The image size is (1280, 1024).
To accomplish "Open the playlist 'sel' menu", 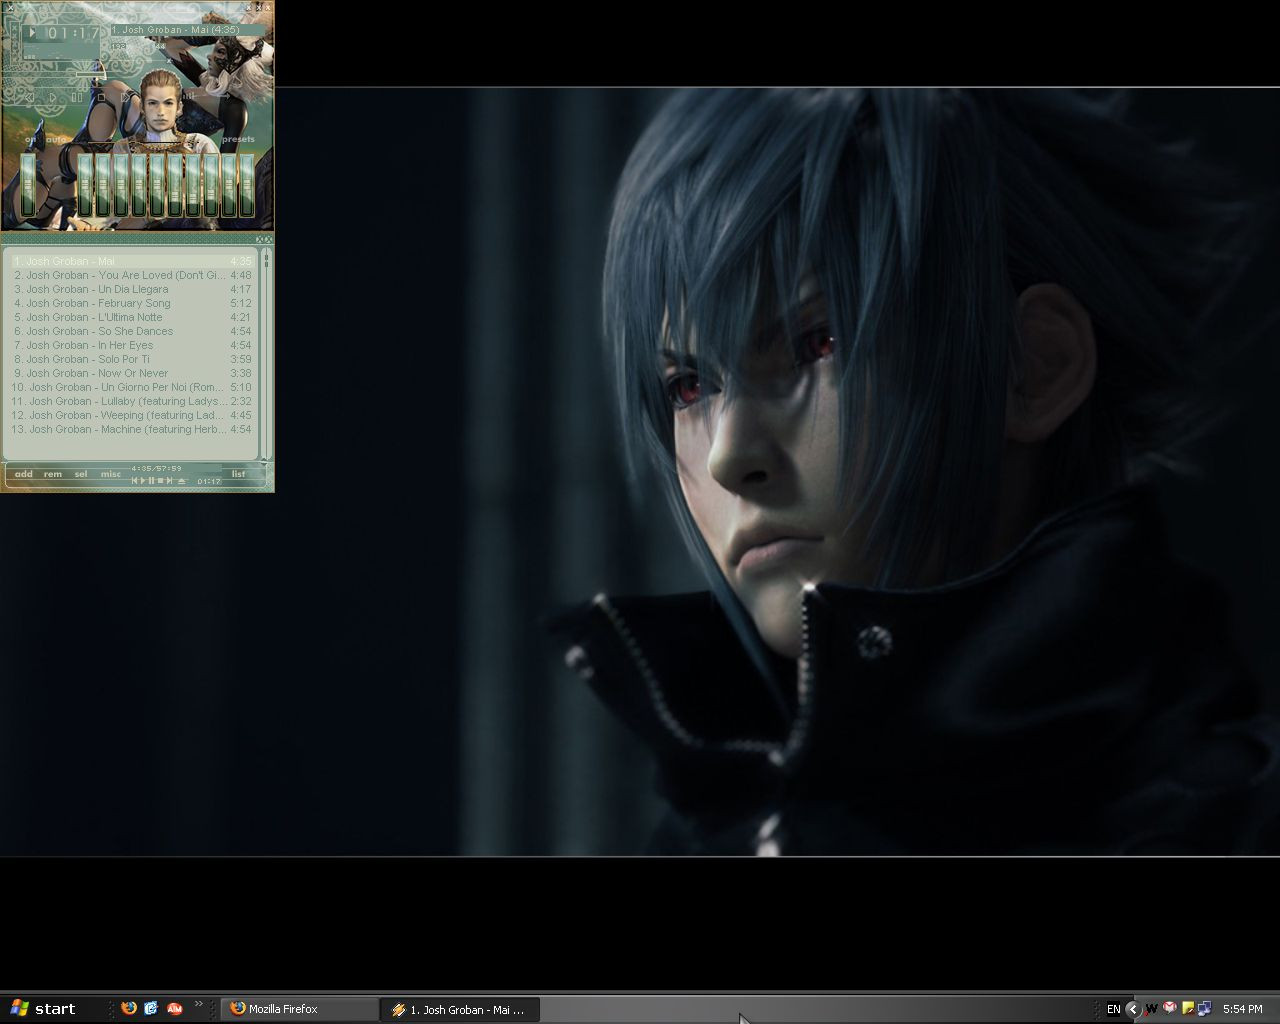I will coord(81,474).
